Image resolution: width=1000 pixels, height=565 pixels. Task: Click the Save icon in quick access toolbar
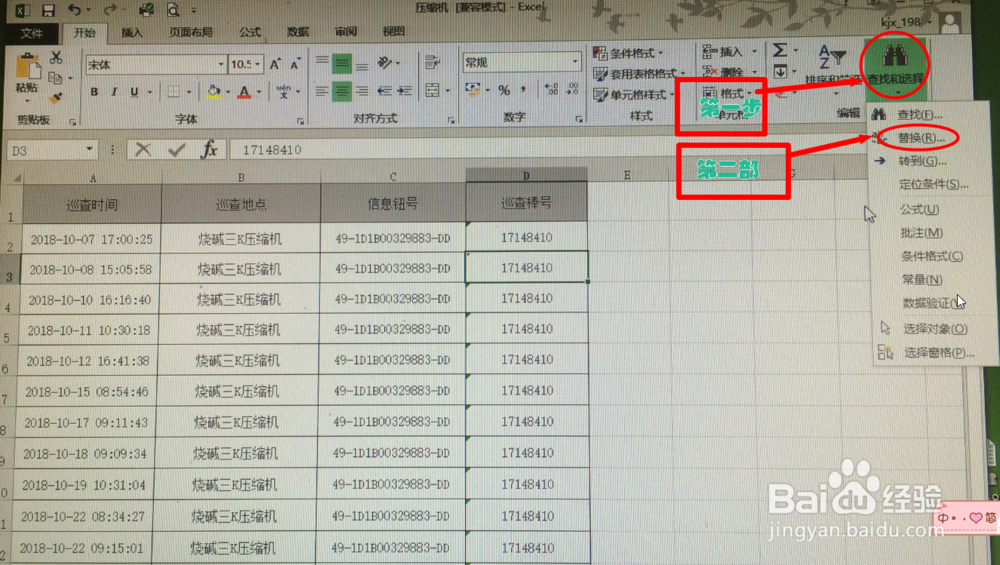point(48,10)
